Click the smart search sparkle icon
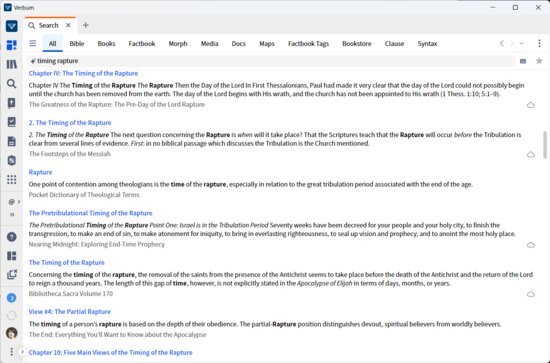Image resolution: width=550 pixels, height=363 pixels. point(33,61)
